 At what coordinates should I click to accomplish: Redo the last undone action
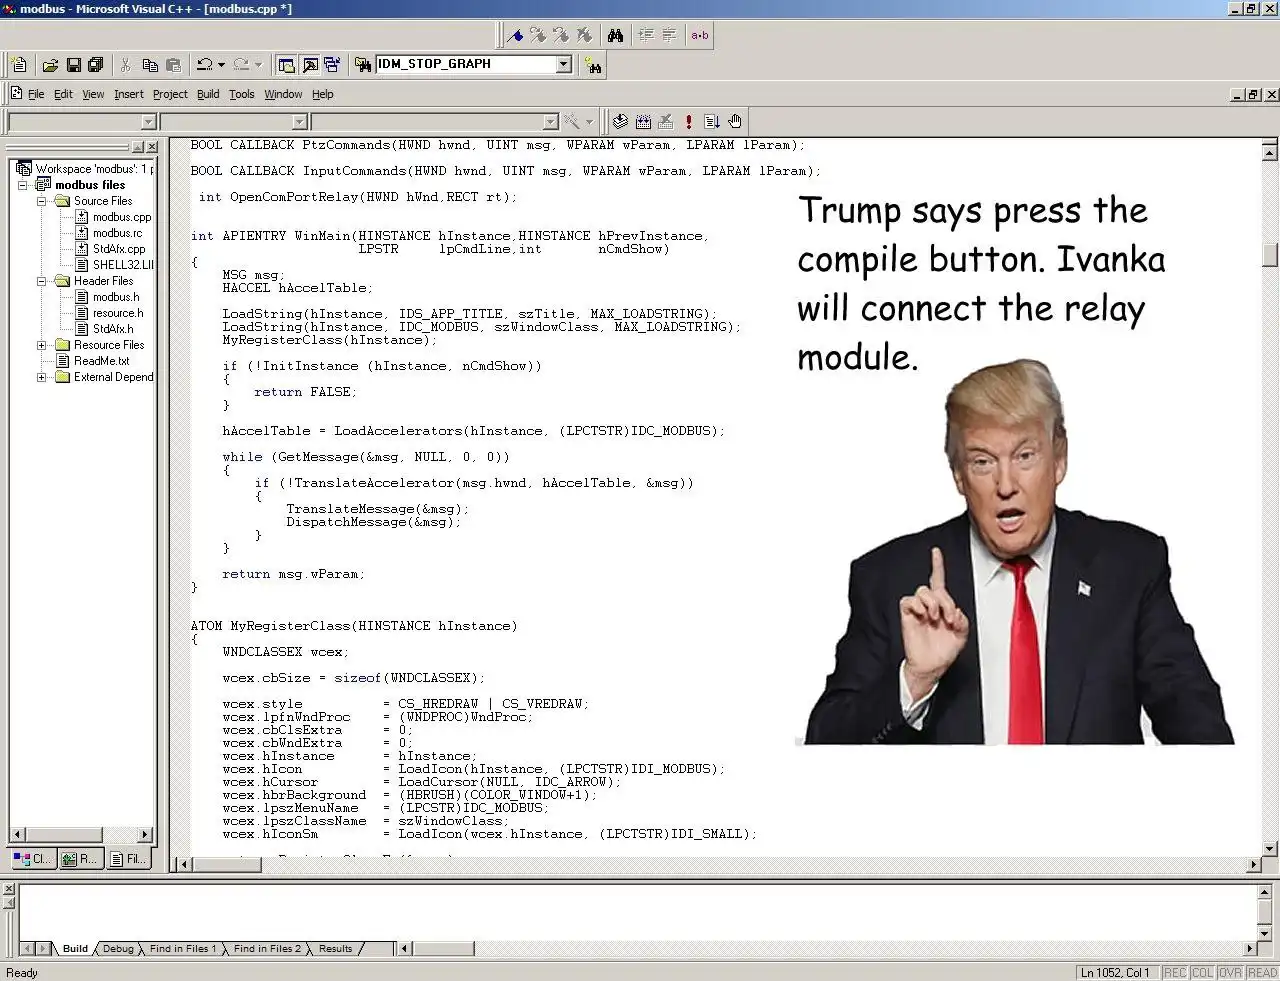241,65
